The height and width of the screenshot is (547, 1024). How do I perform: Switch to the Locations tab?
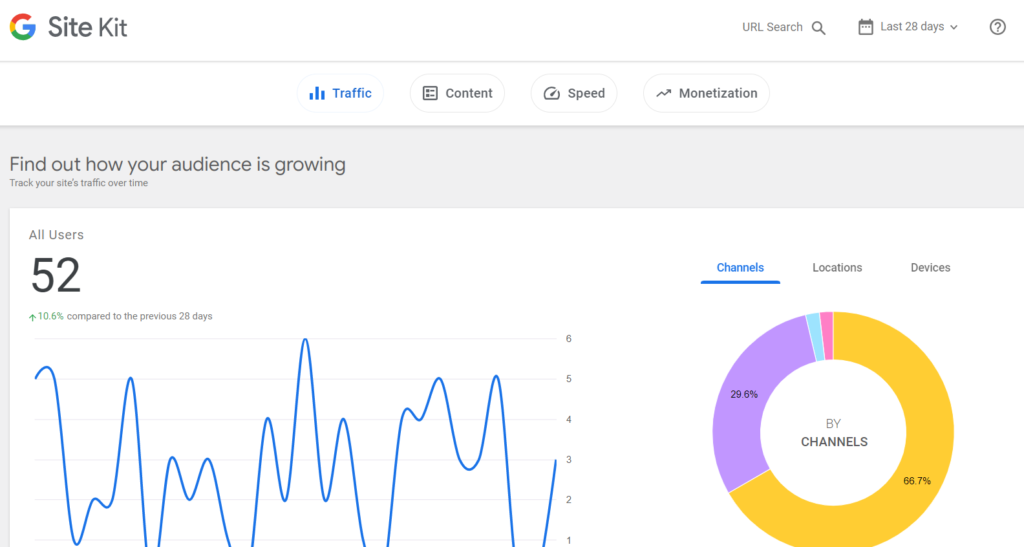pos(837,268)
